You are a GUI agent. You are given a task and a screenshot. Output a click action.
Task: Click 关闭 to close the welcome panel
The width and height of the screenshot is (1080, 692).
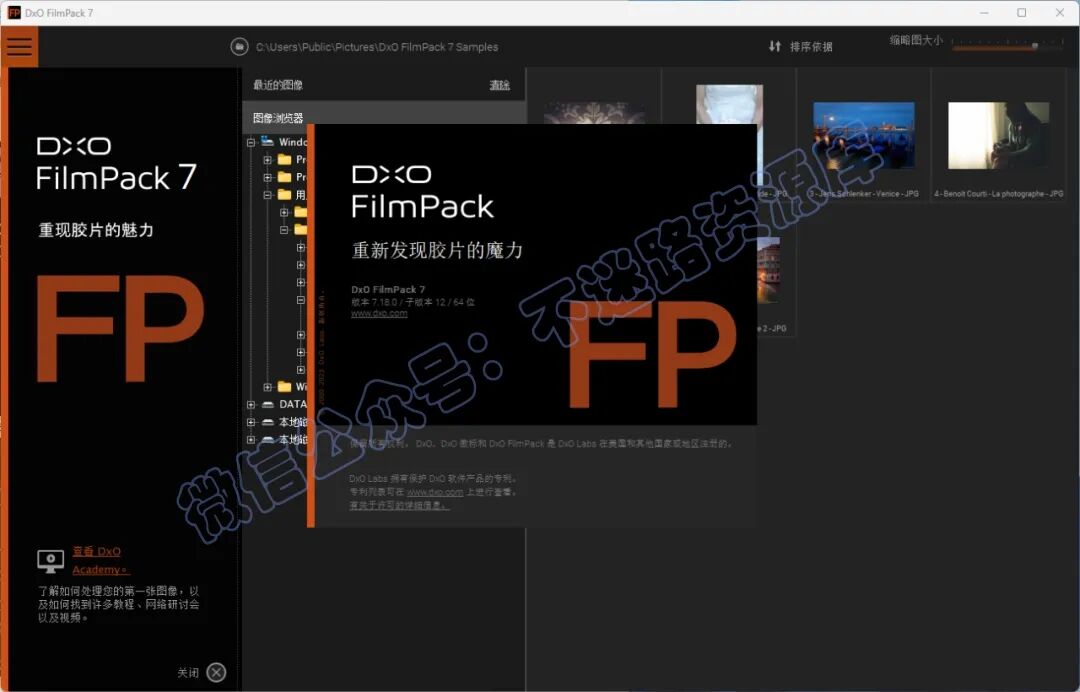click(187, 672)
